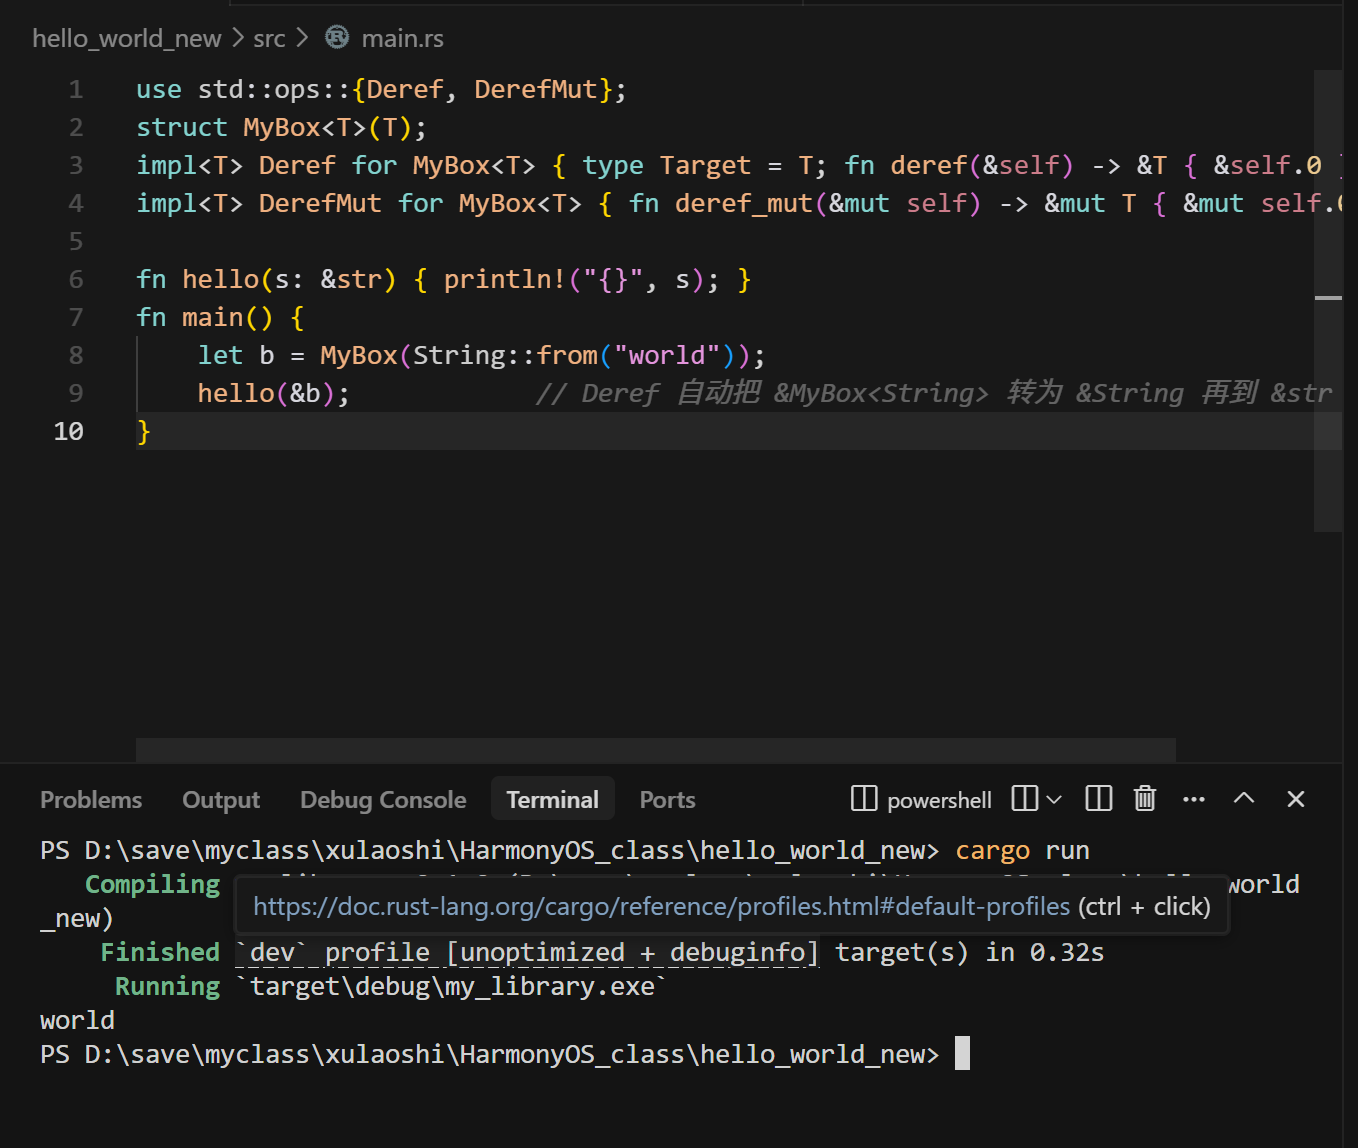This screenshot has width=1358, height=1148.
Task: Click 'deref_mut' function name on line 4
Action: [x=744, y=204]
